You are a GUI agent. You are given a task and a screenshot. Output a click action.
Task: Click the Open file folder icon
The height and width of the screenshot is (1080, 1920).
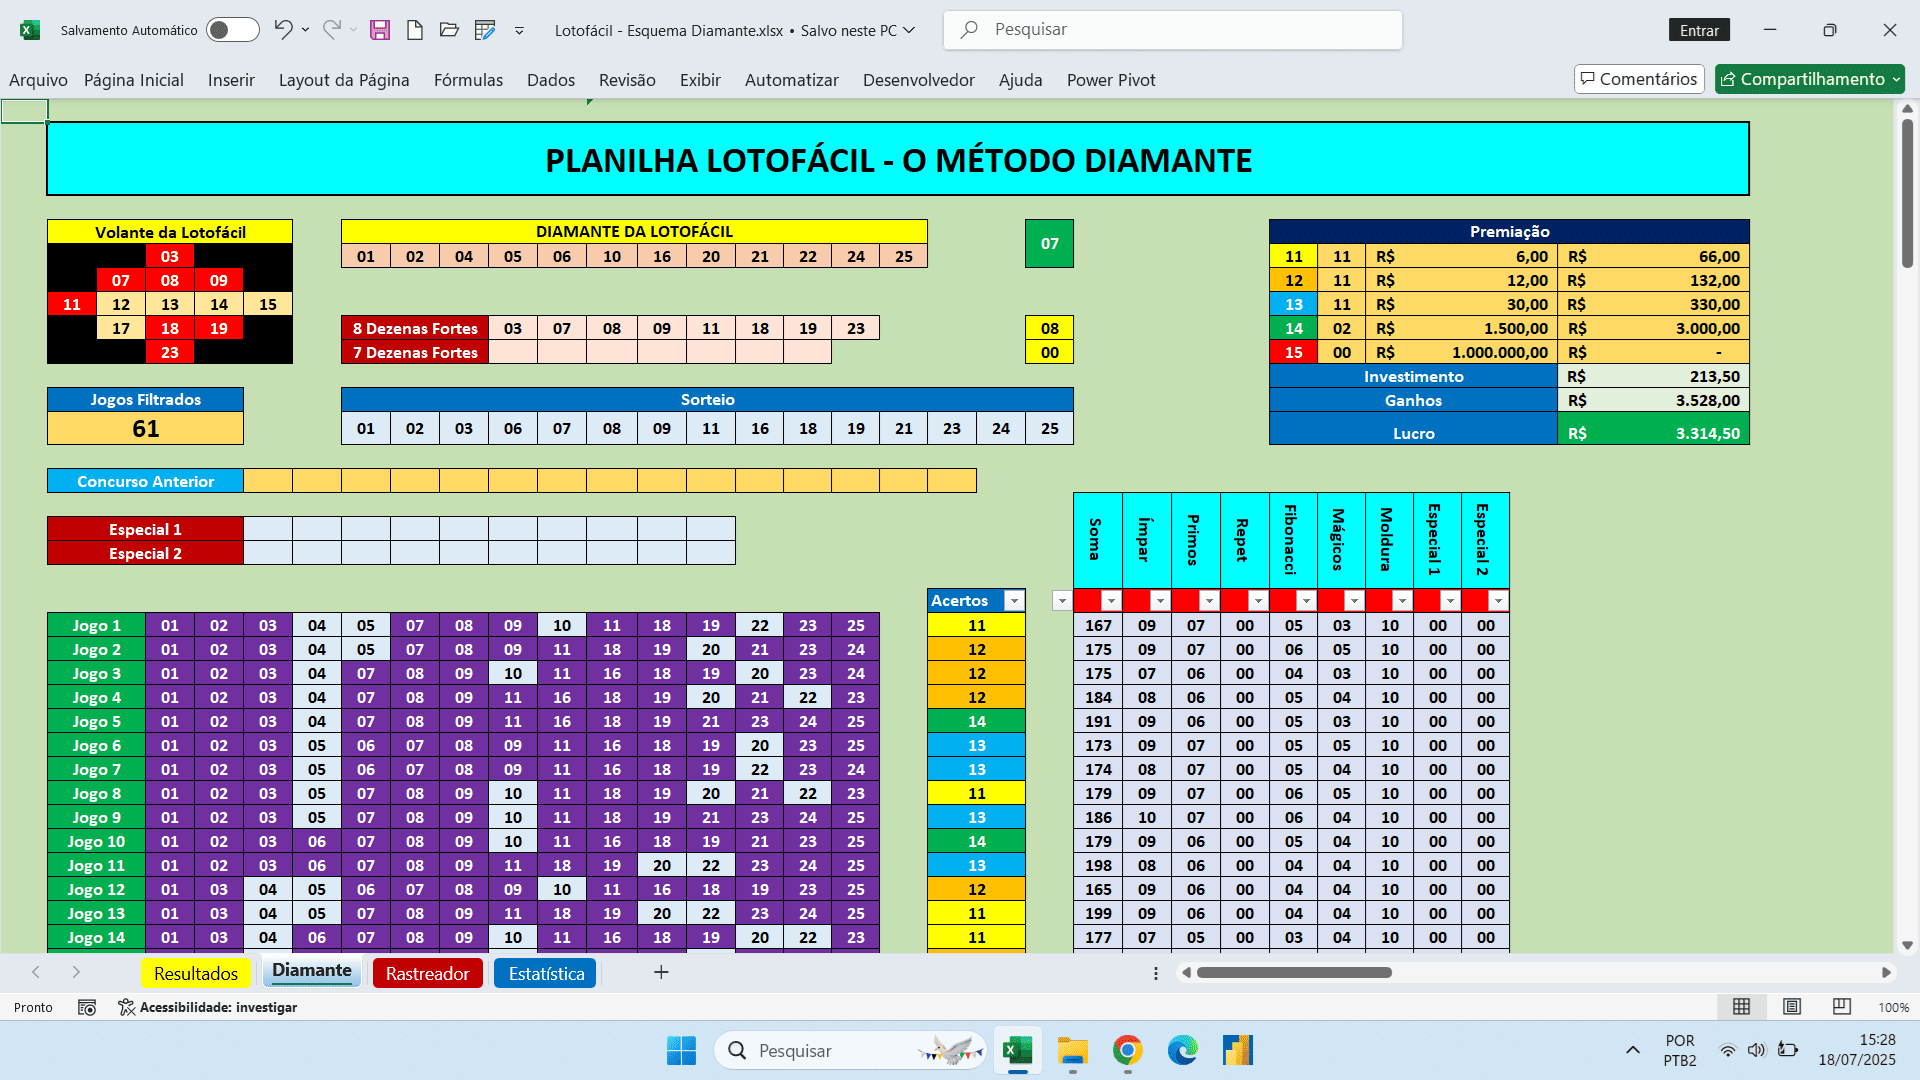click(x=449, y=30)
